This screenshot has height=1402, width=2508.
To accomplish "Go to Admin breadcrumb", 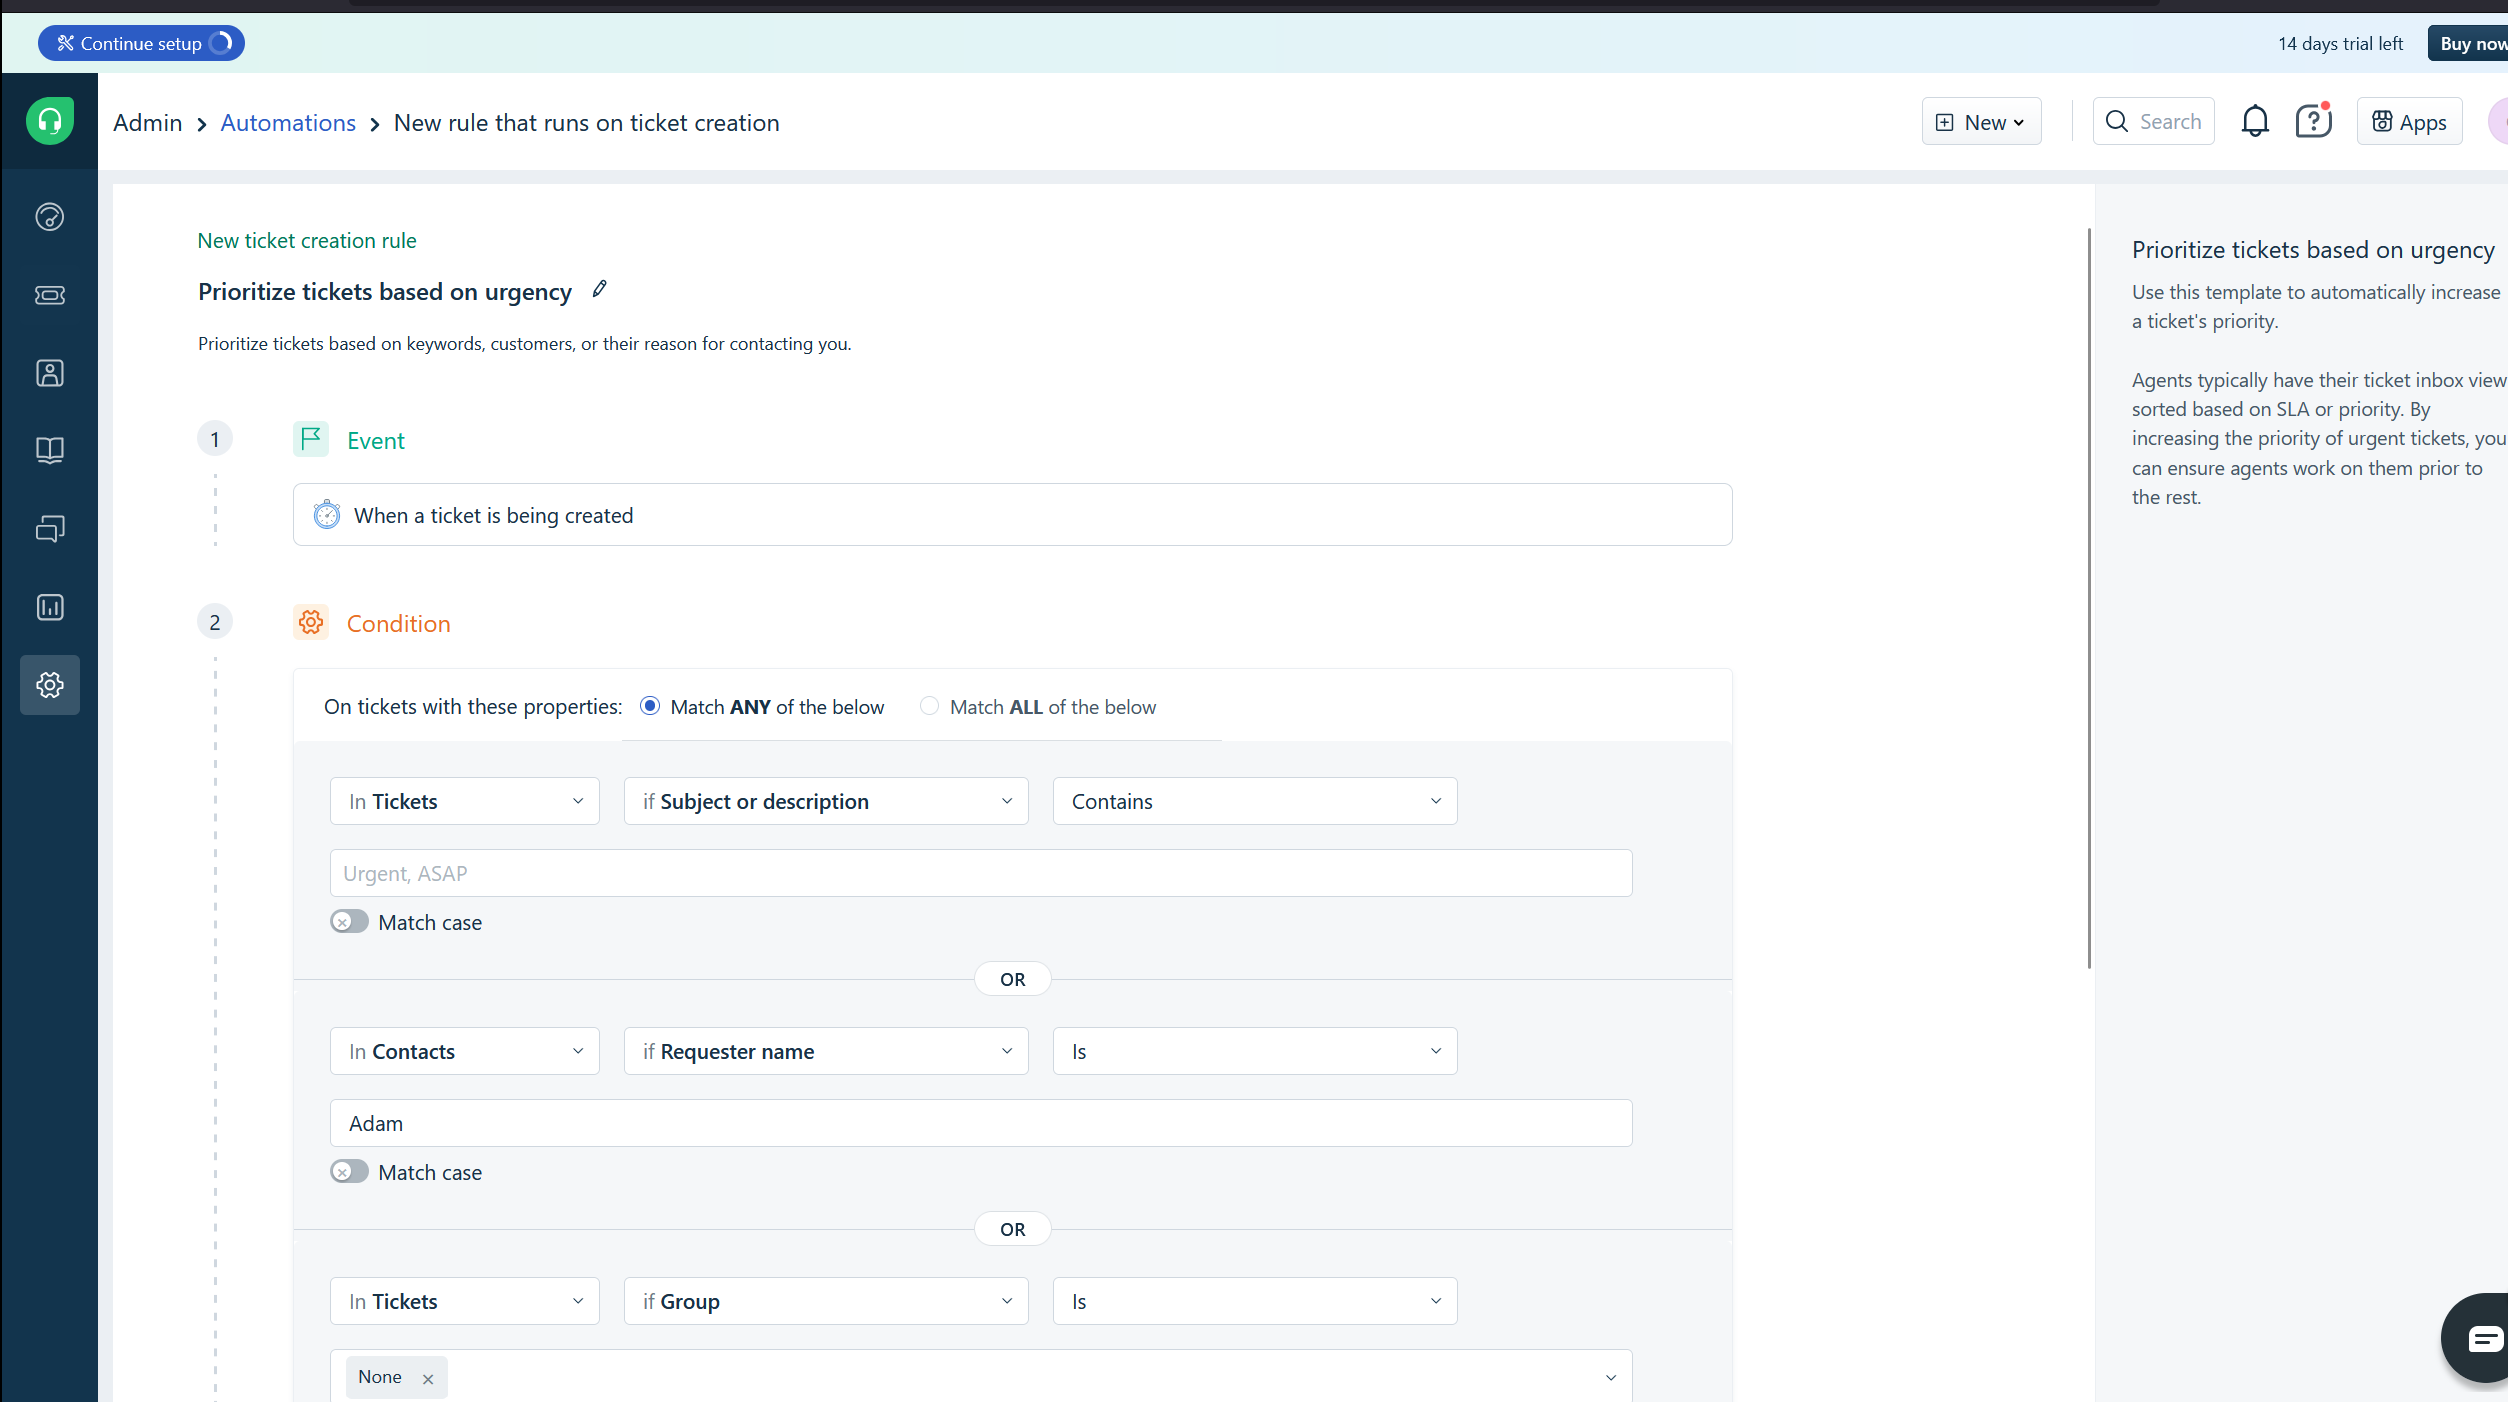I will coord(147,122).
